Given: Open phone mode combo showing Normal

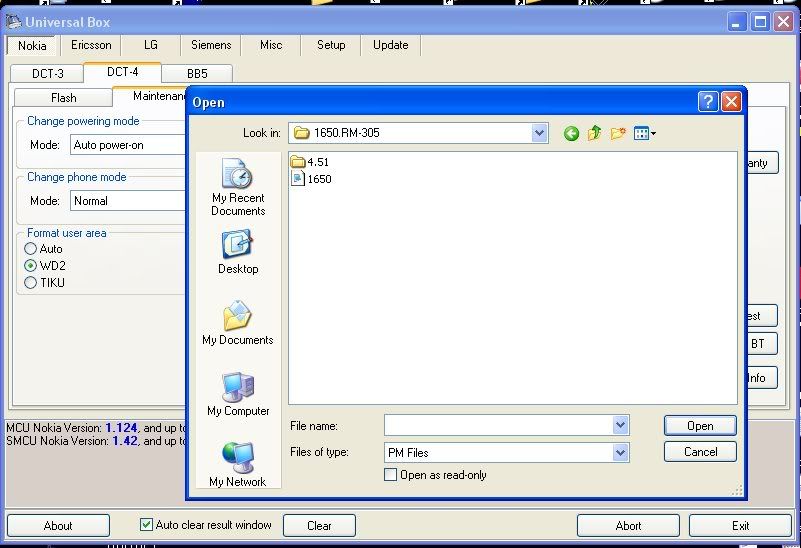Looking at the screenshot, I should pos(128,201).
